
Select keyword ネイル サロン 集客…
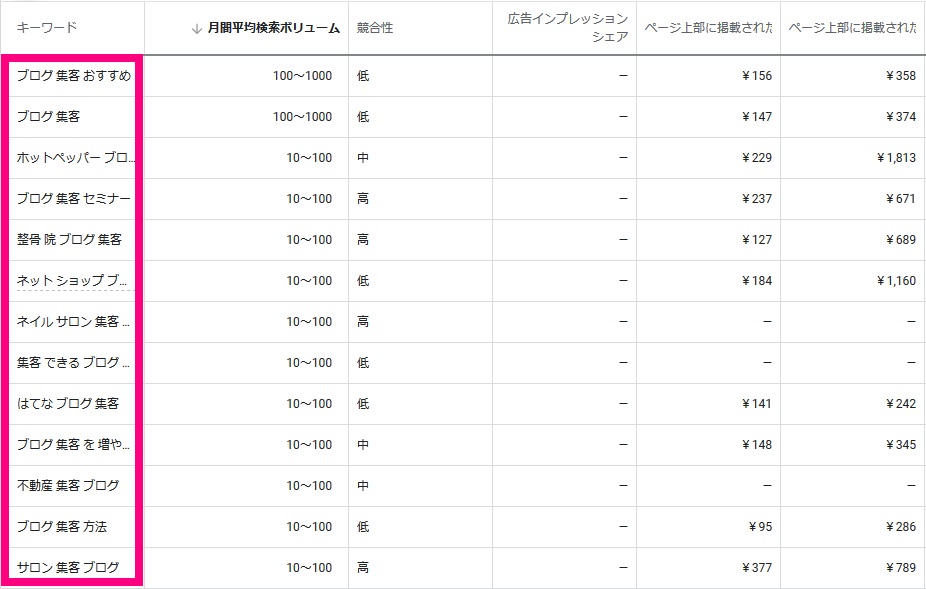[x=74, y=322]
